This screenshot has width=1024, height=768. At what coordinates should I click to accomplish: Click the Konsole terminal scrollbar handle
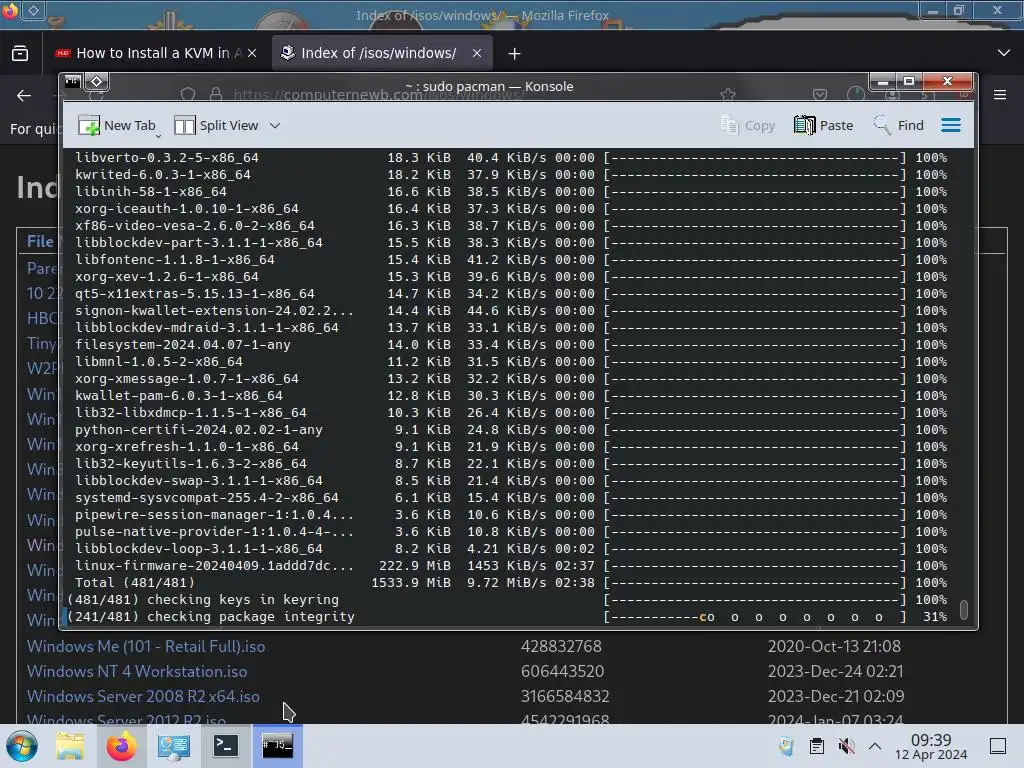[963, 609]
